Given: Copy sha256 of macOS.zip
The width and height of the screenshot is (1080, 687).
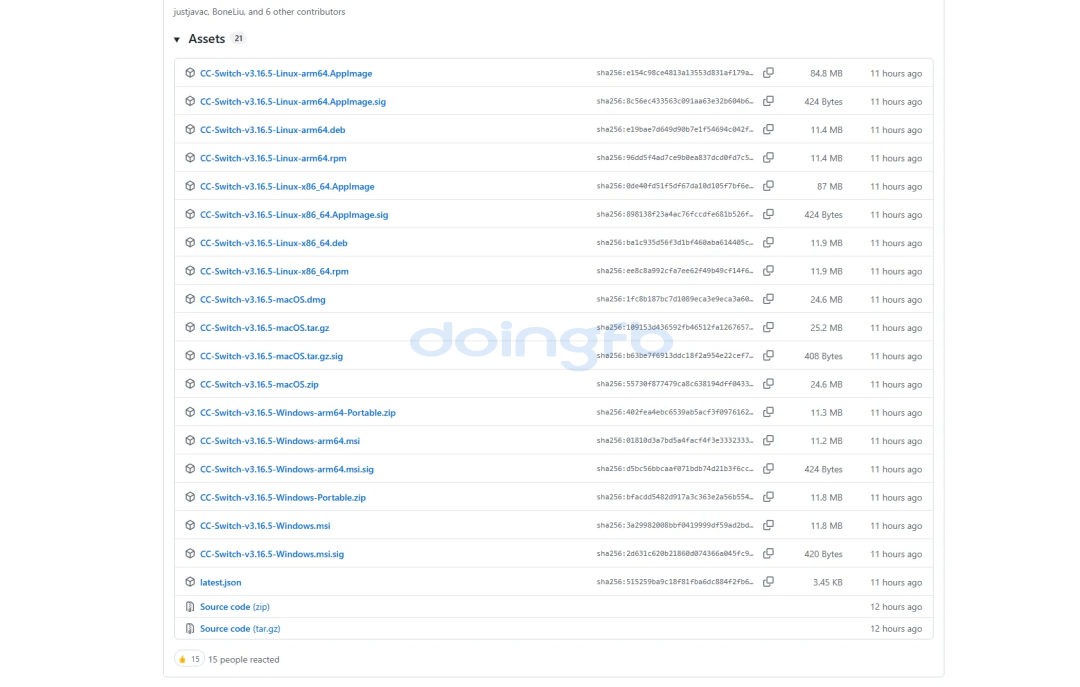Looking at the screenshot, I should click(x=768, y=383).
